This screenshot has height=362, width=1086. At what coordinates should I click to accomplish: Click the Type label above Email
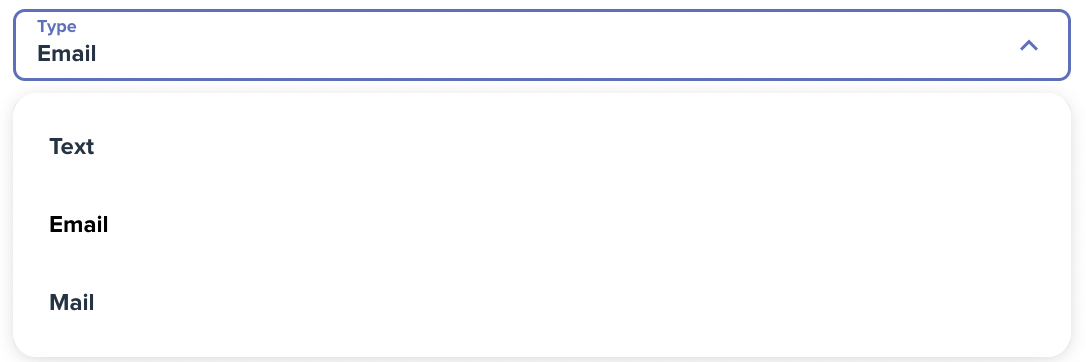point(57,26)
